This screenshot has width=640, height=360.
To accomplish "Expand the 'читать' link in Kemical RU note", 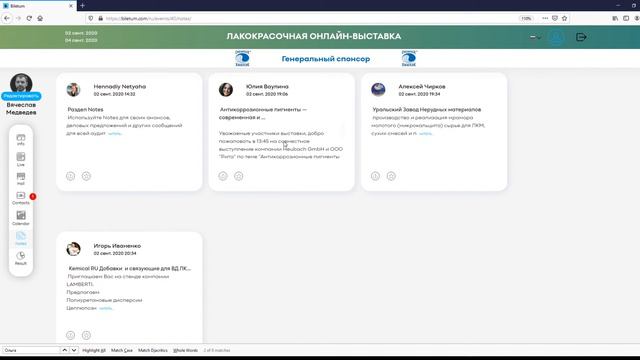I will [x=105, y=308].
